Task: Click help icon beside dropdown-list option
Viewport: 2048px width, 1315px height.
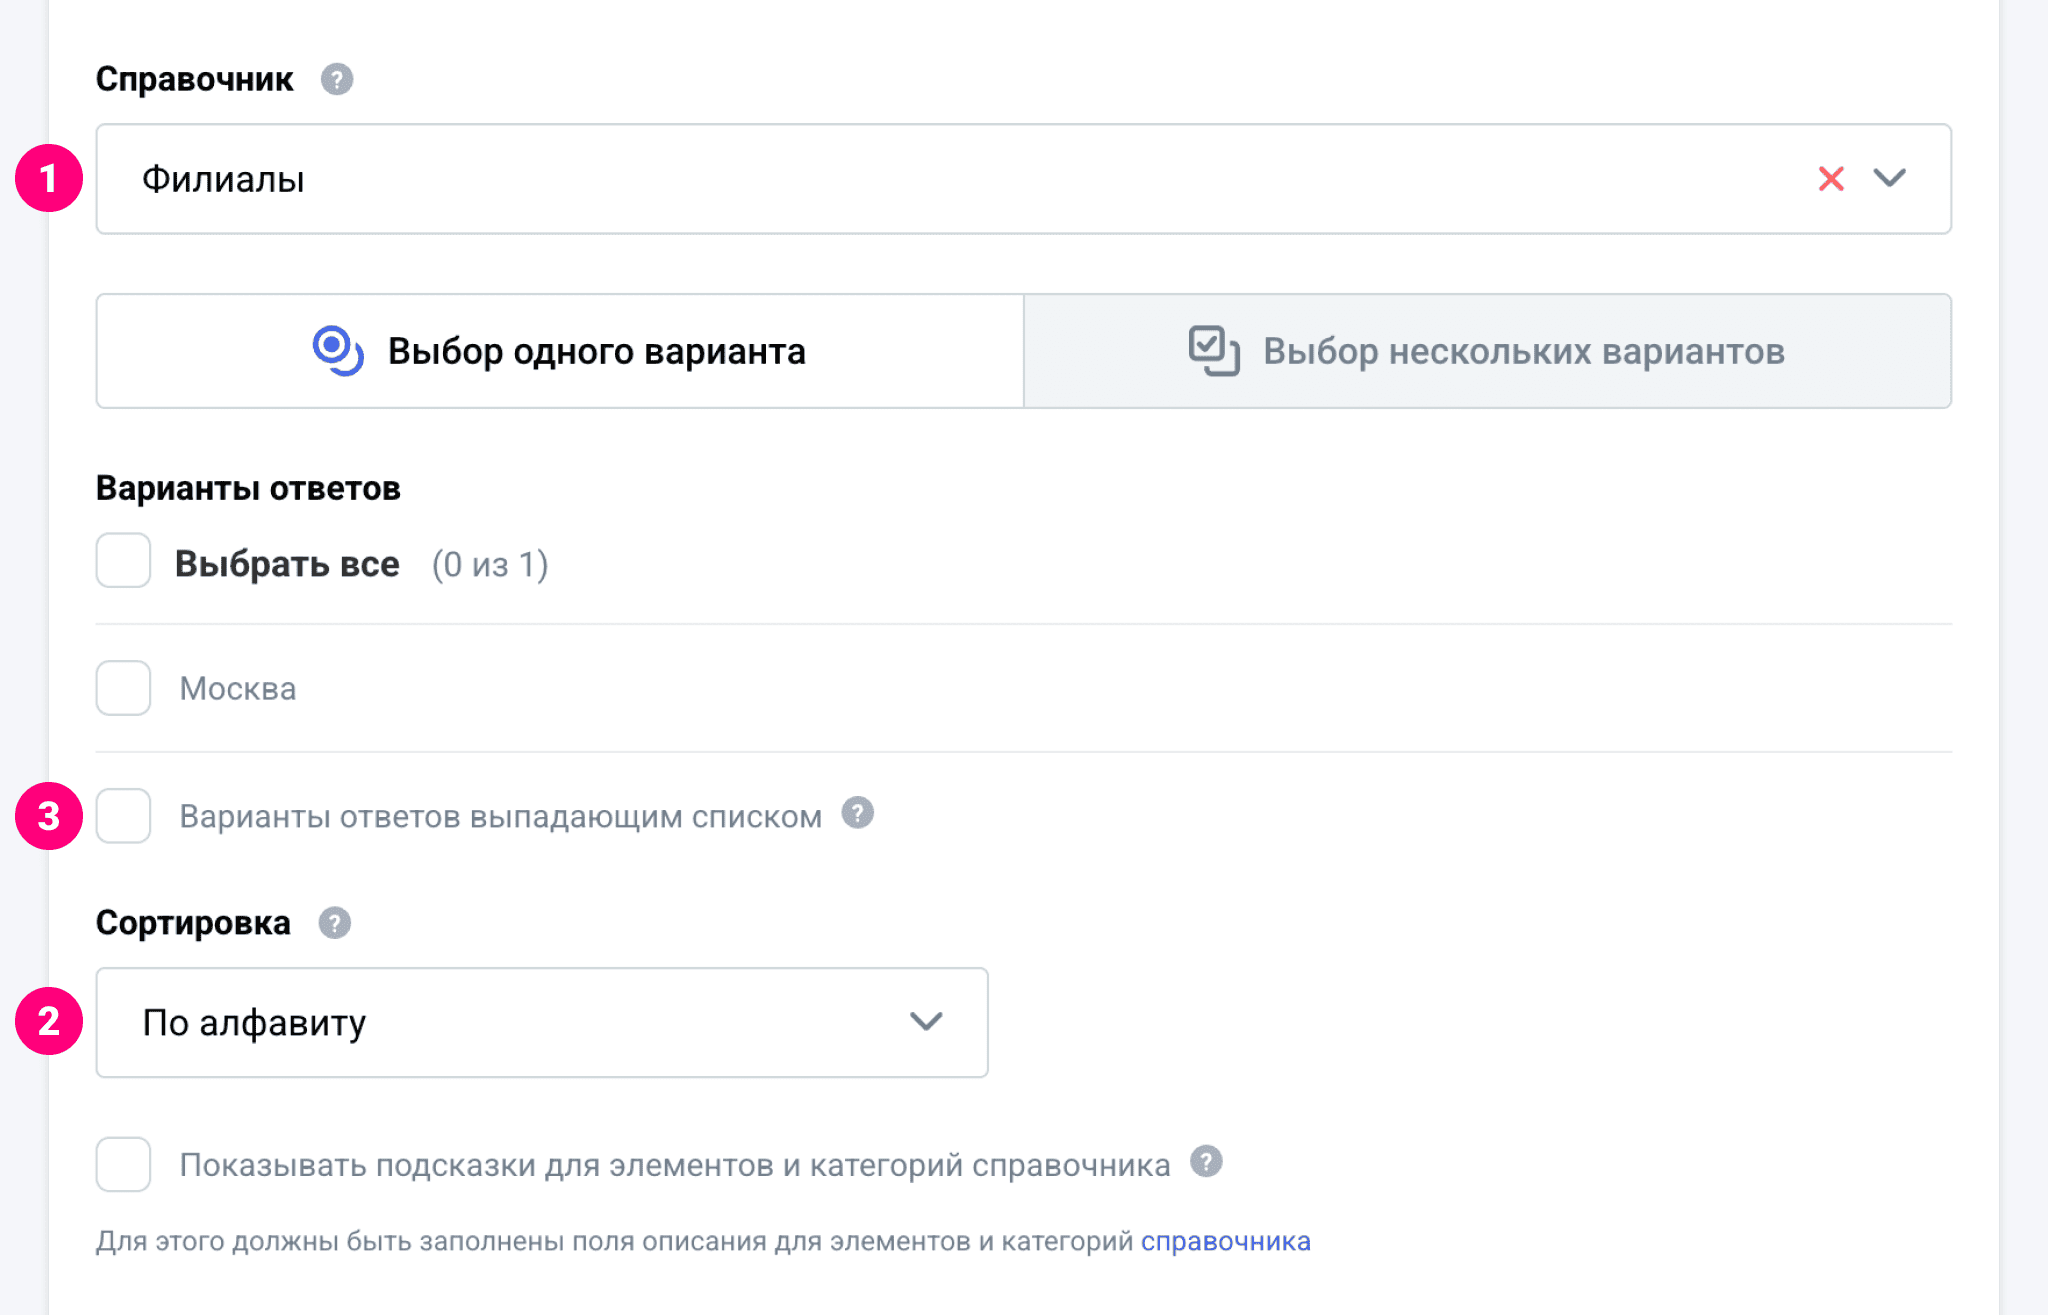Action: pyautogui.click(x=857, y=813)
